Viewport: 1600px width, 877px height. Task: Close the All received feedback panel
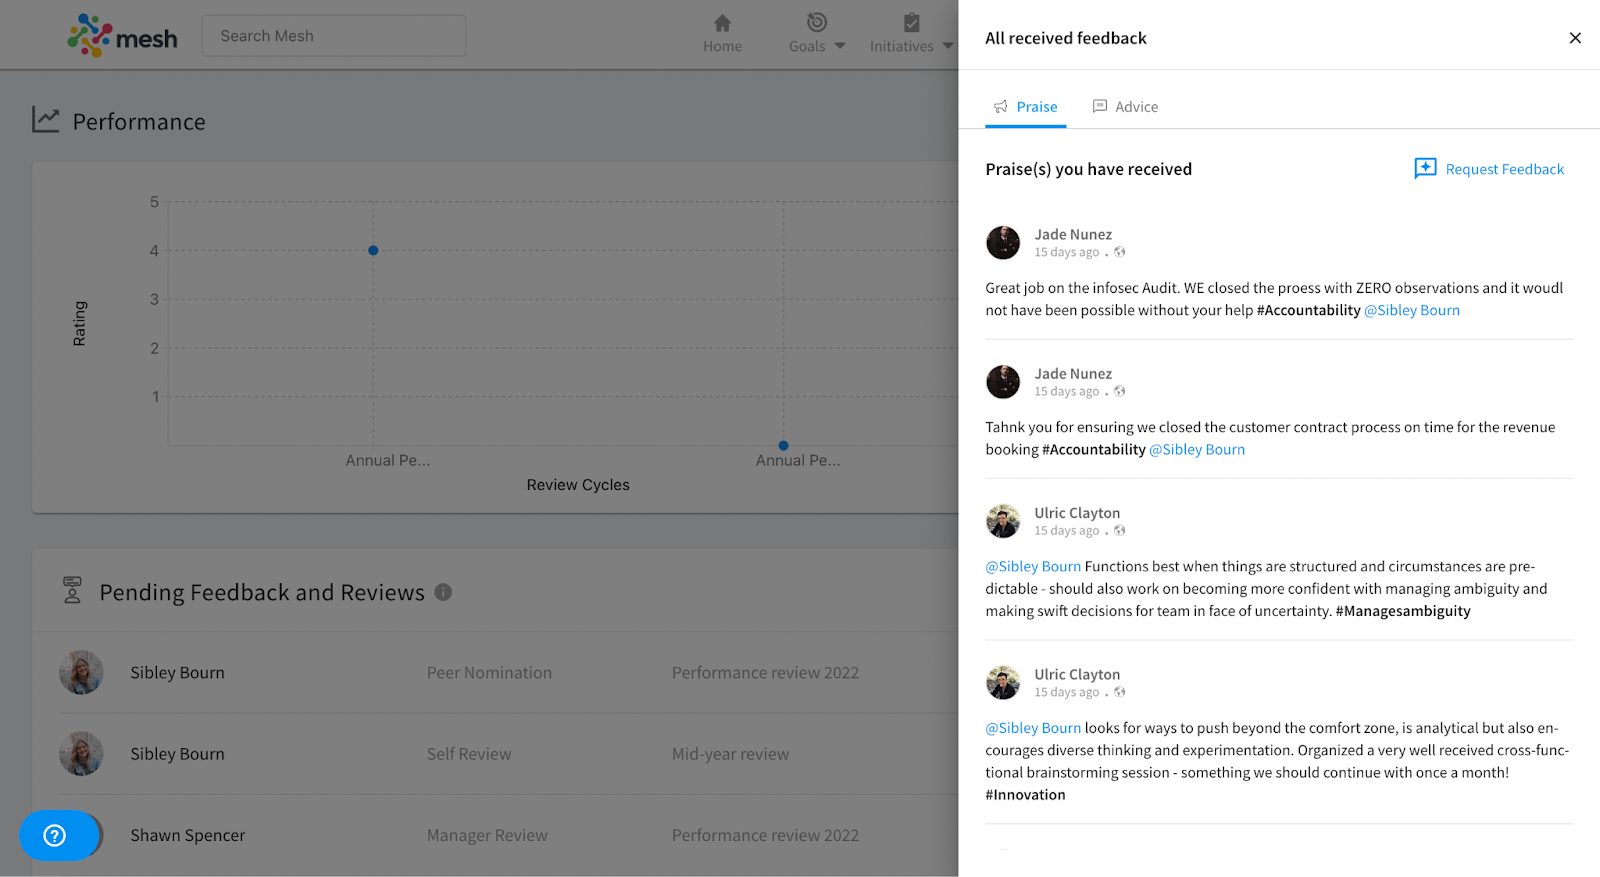(1575, 38)
